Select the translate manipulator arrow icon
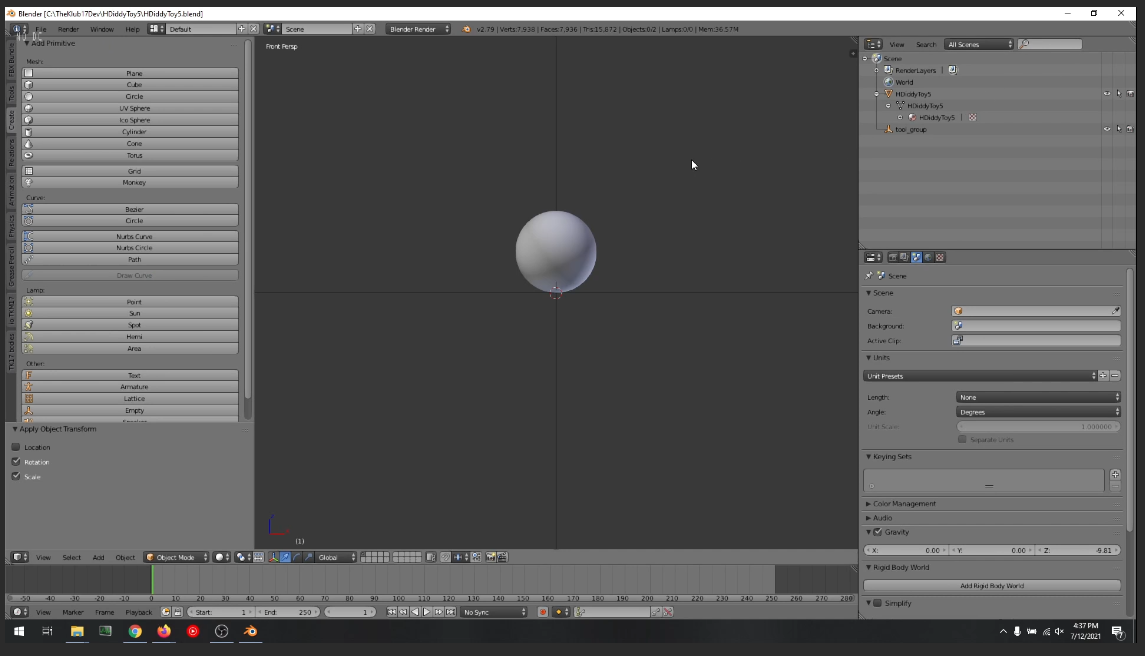Viewport: 1145px width, 656px height. pyautogui.click(x=286, y=557)
